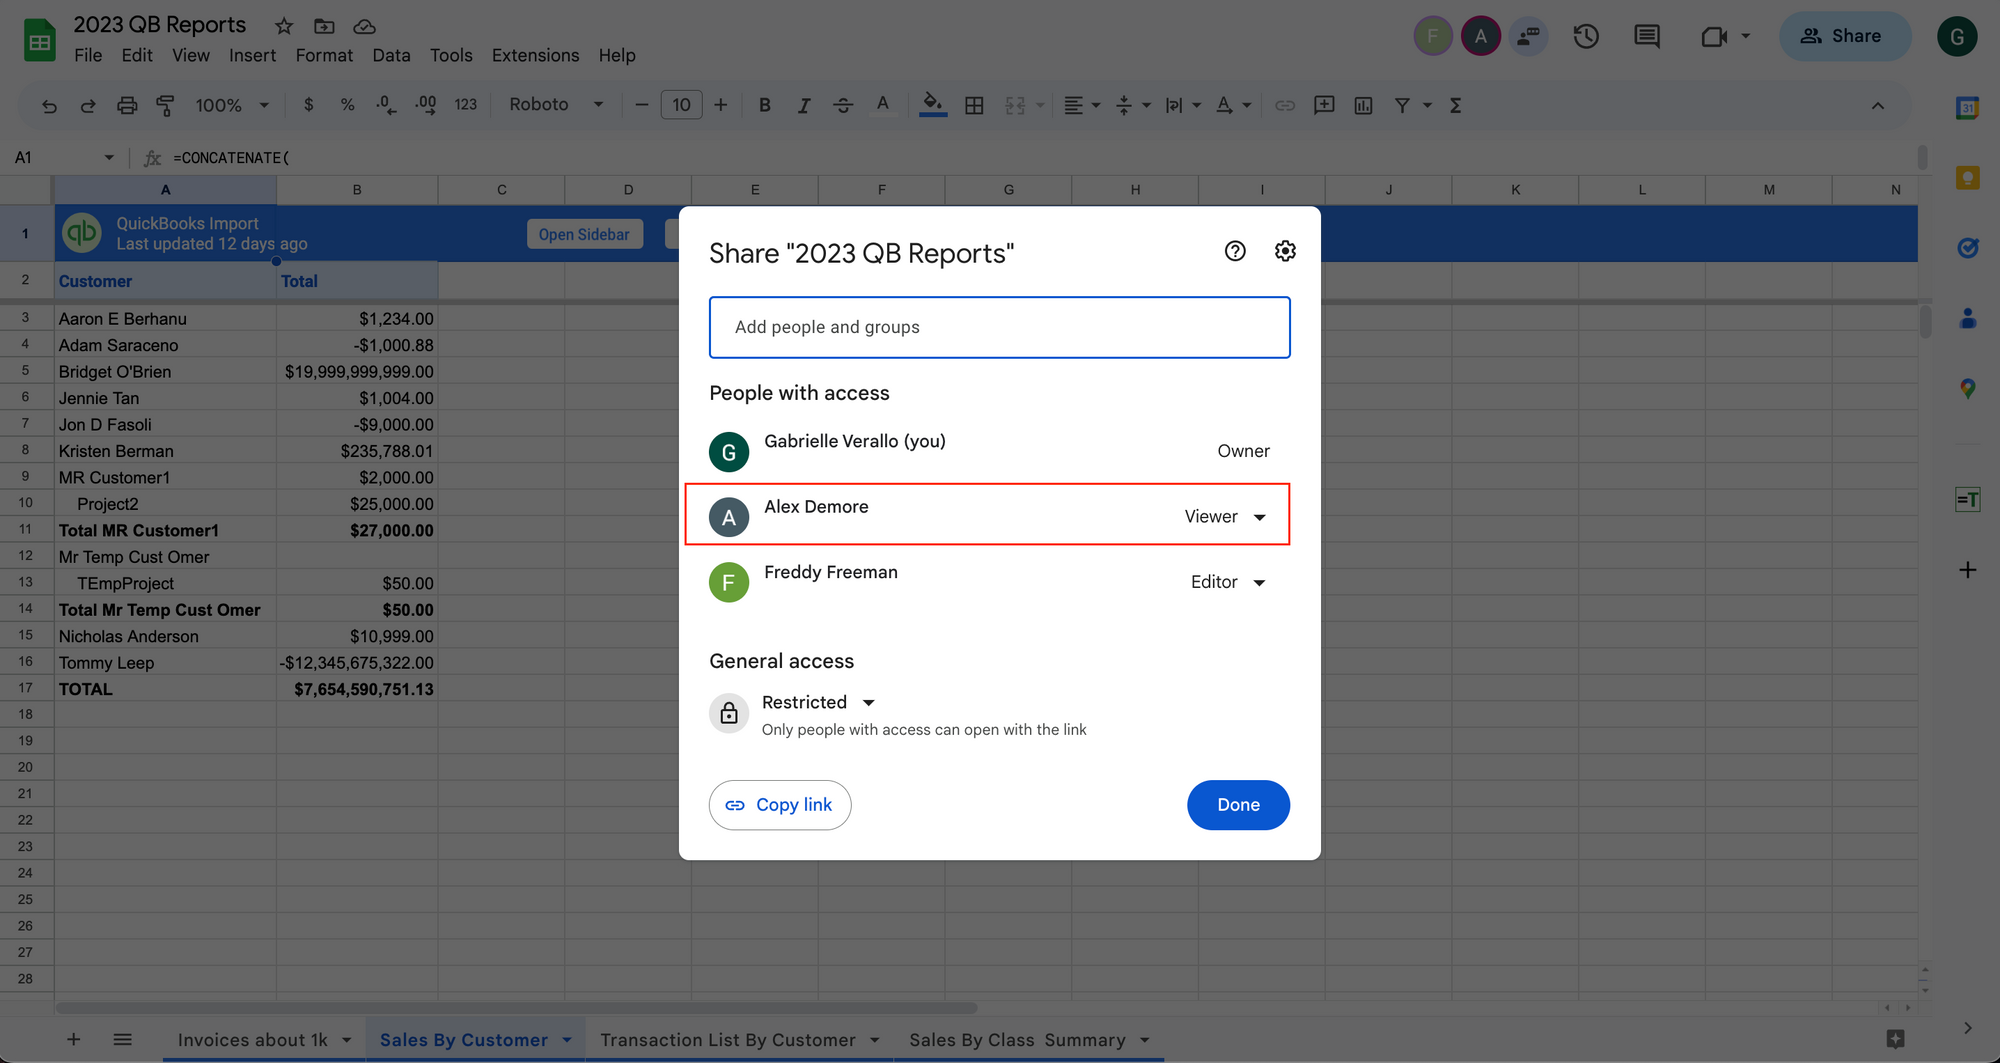Open all comments icon
Image resolution: width=2000 pixels, height=1063 pixels.
pos(1647,36)
